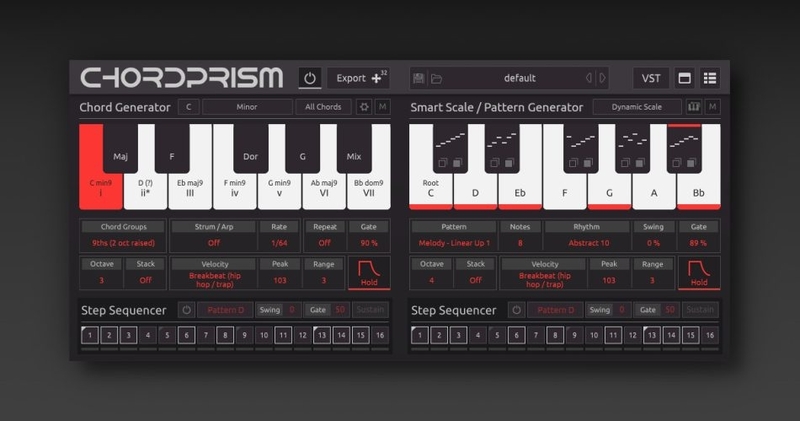
Task: Select pattern on black key between F and G
Action: pyautogui.click(x=581, y=140)
